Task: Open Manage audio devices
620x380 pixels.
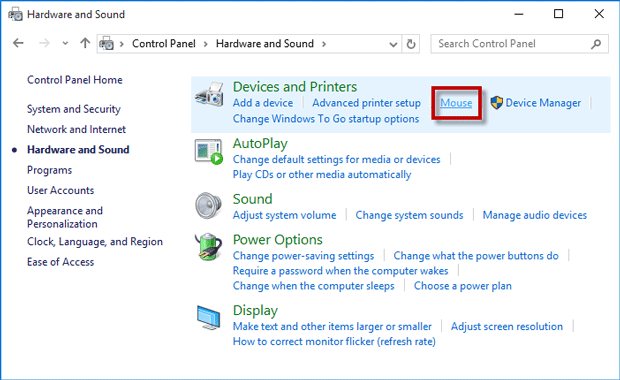Action: (535, 215)
